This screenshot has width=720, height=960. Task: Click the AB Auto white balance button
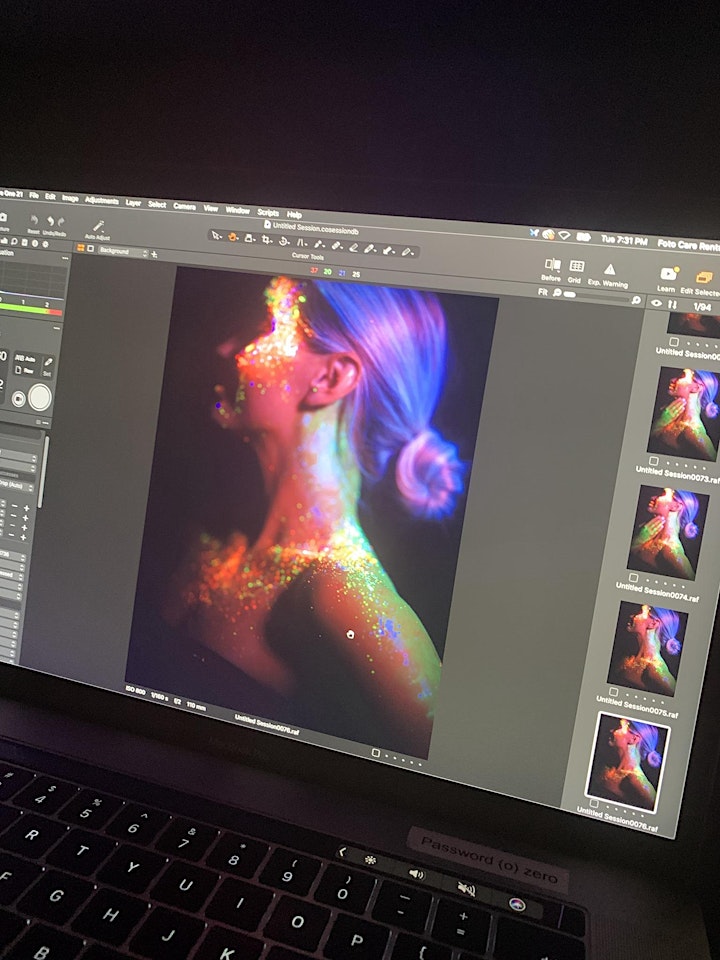(x=24, y=359)
